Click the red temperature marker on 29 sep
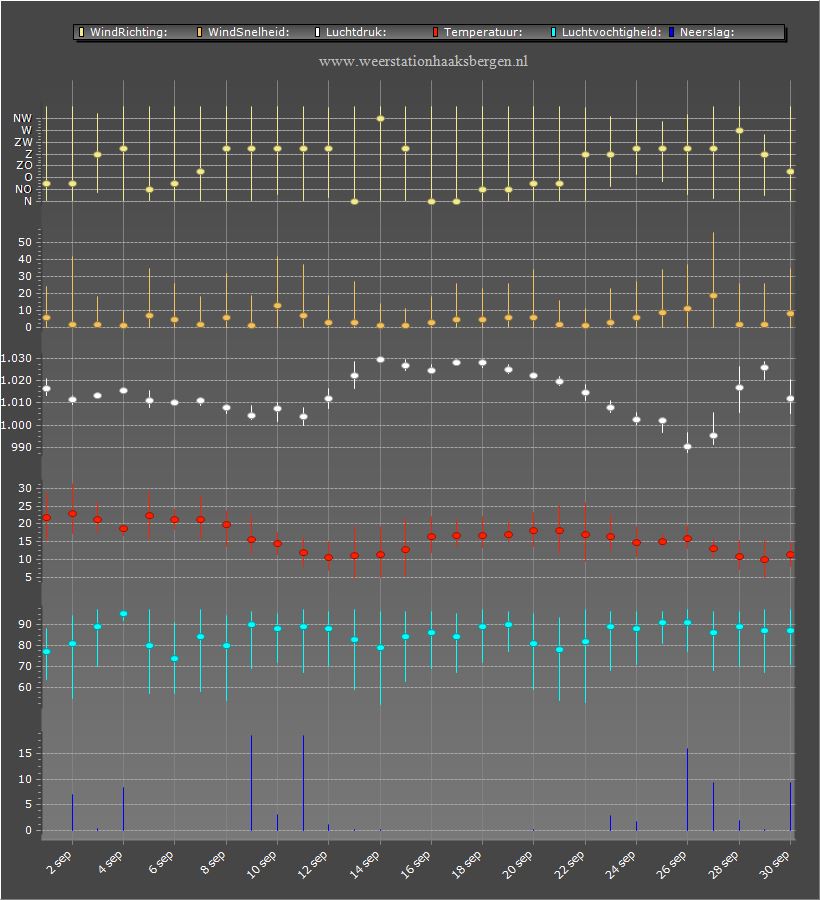The image size is (820, 900). (x=764, y=560)
